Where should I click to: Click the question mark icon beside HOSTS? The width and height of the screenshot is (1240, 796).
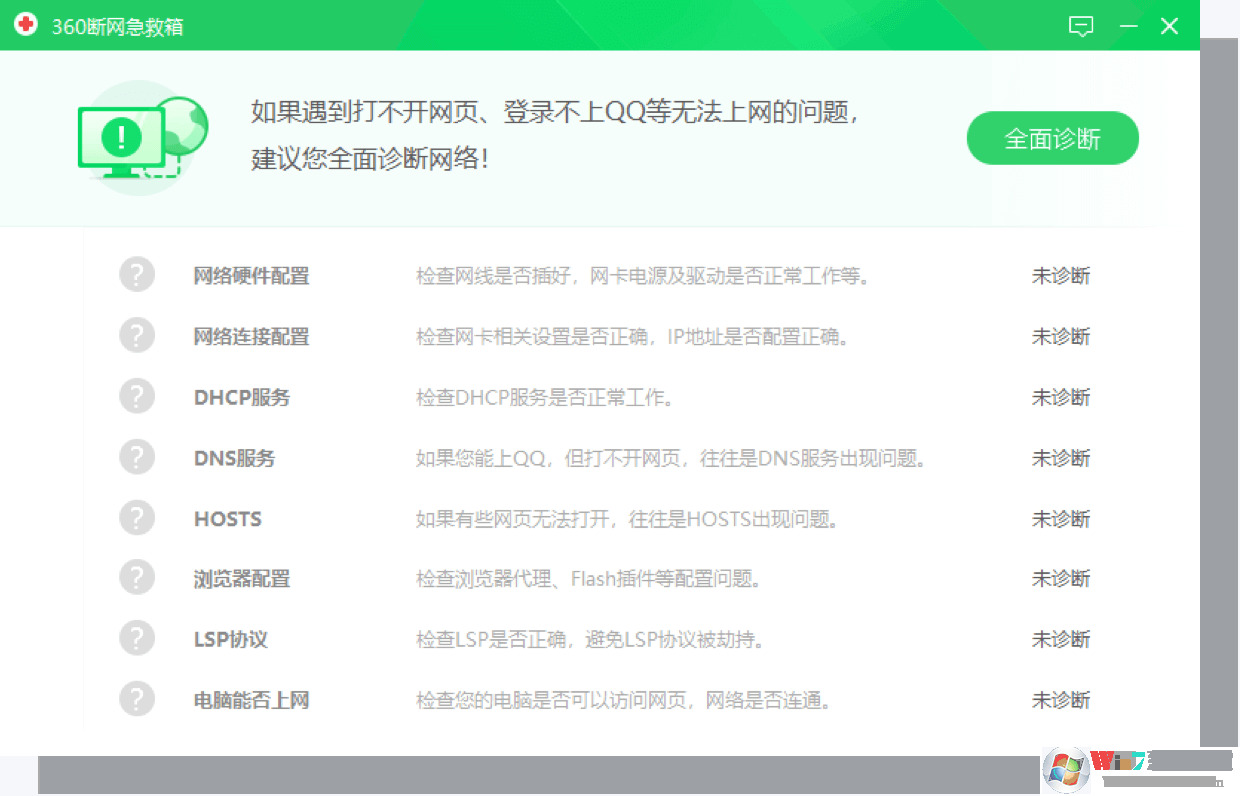pos(137,518)
